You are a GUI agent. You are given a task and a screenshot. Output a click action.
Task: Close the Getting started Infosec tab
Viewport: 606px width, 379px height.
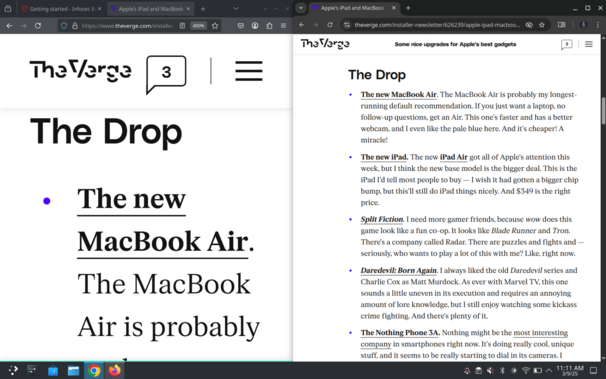pyautogui.click(x=99, y=8)
